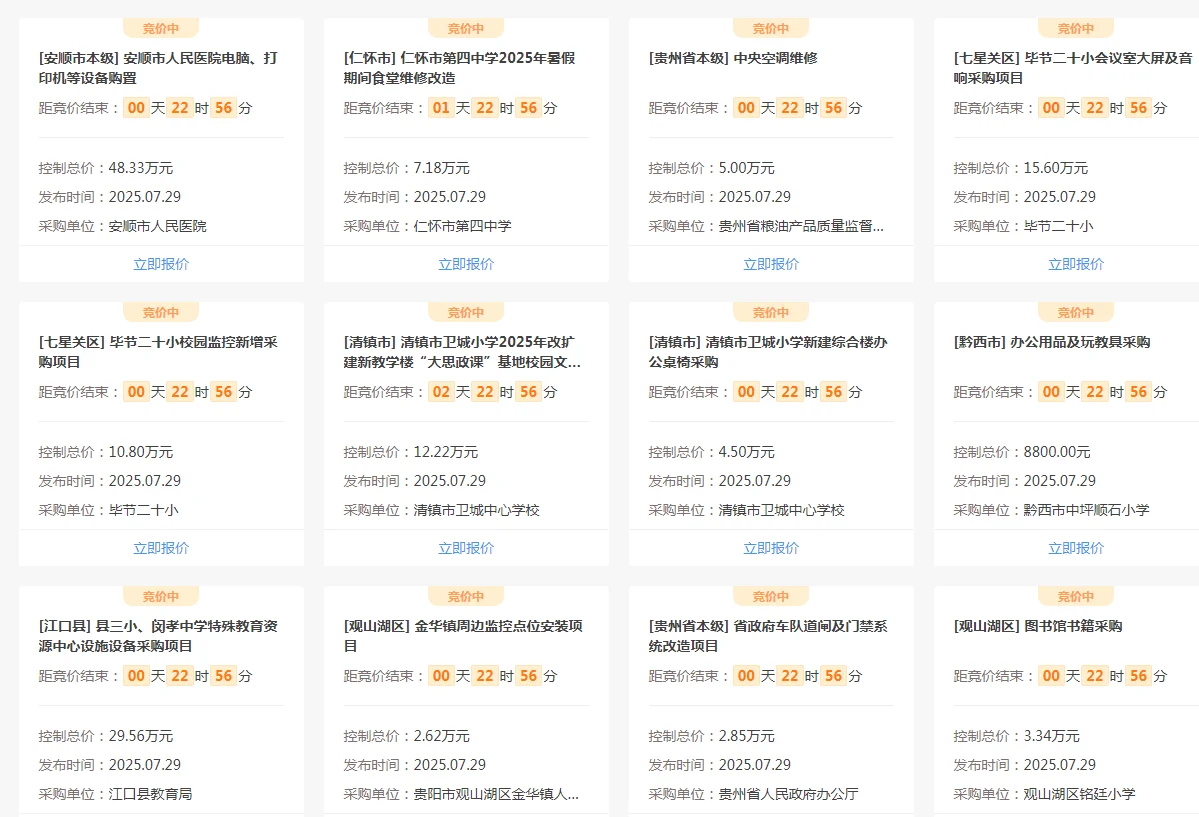
Task: Click 立即报价 for 清镇市卫城小学大思政课基地项目
Action: click(465, 547)
